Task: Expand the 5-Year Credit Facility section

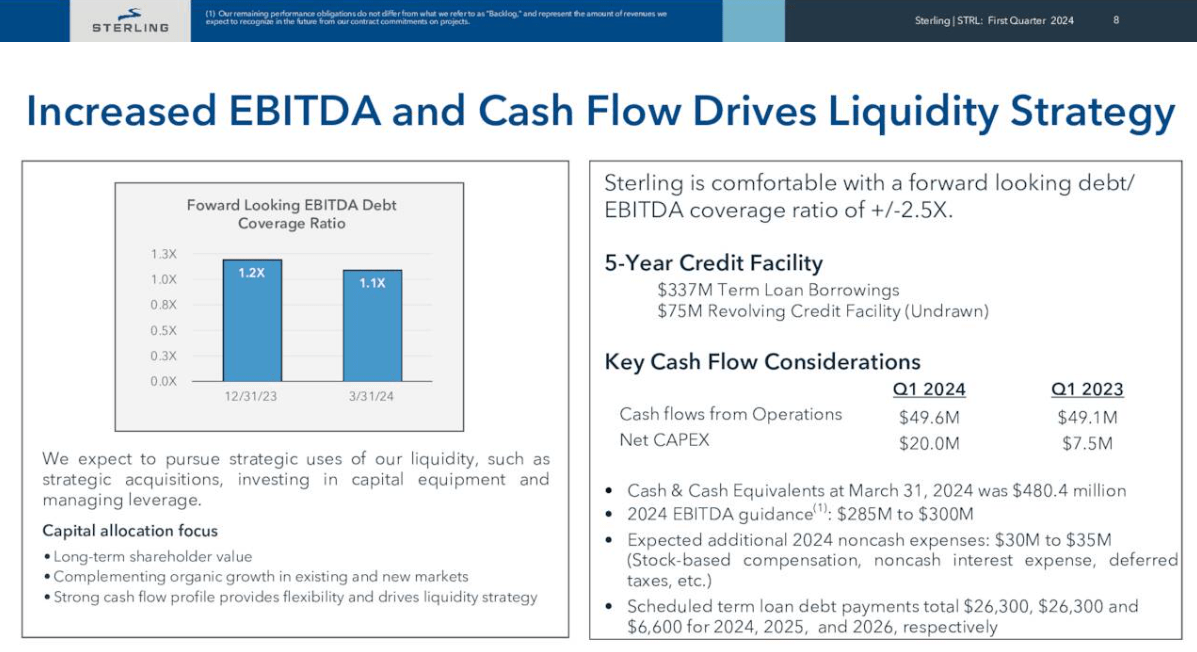Action: [715, 263]
